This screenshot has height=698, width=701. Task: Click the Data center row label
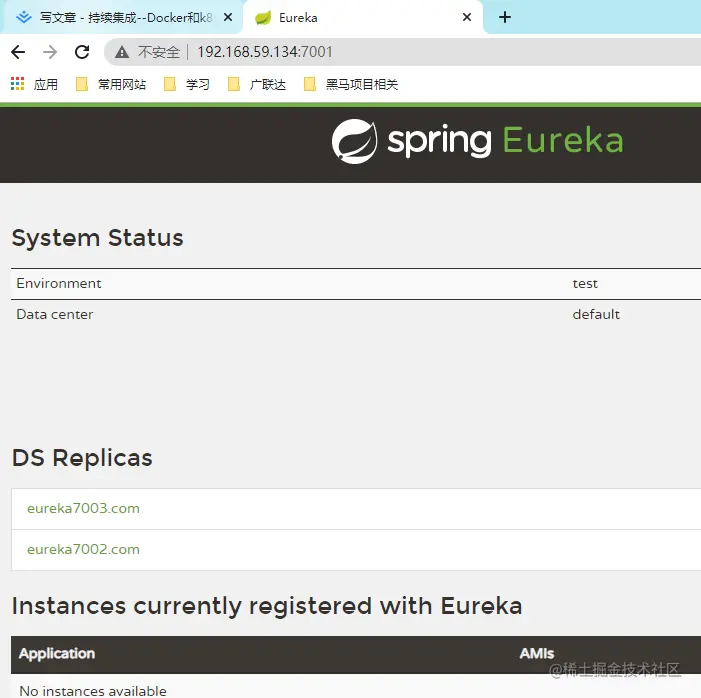click(55, 314)
